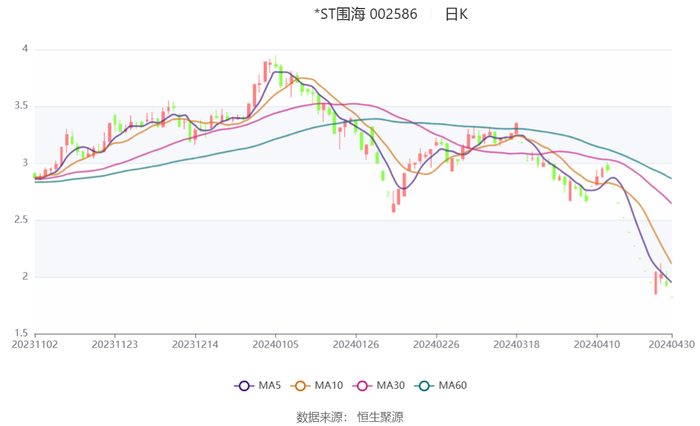
Task: Click y-axis value 2
Action: click(25, 276)
